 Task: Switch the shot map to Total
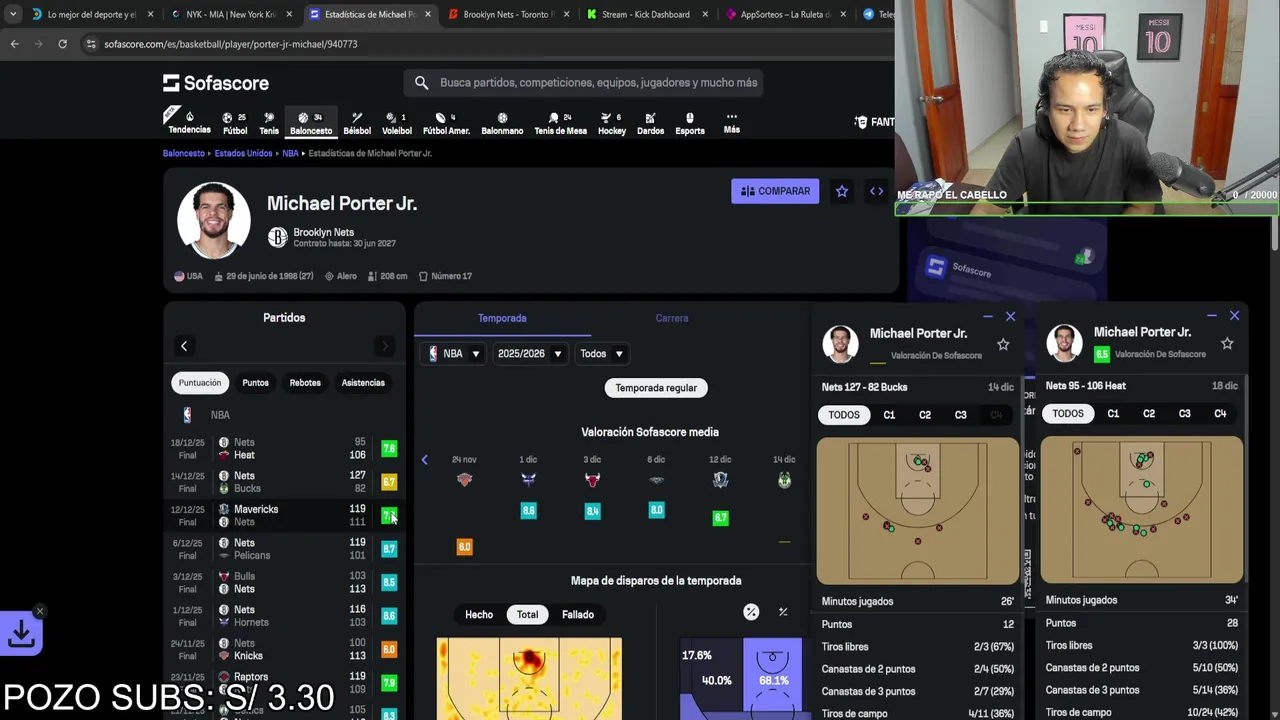(527, 614)
